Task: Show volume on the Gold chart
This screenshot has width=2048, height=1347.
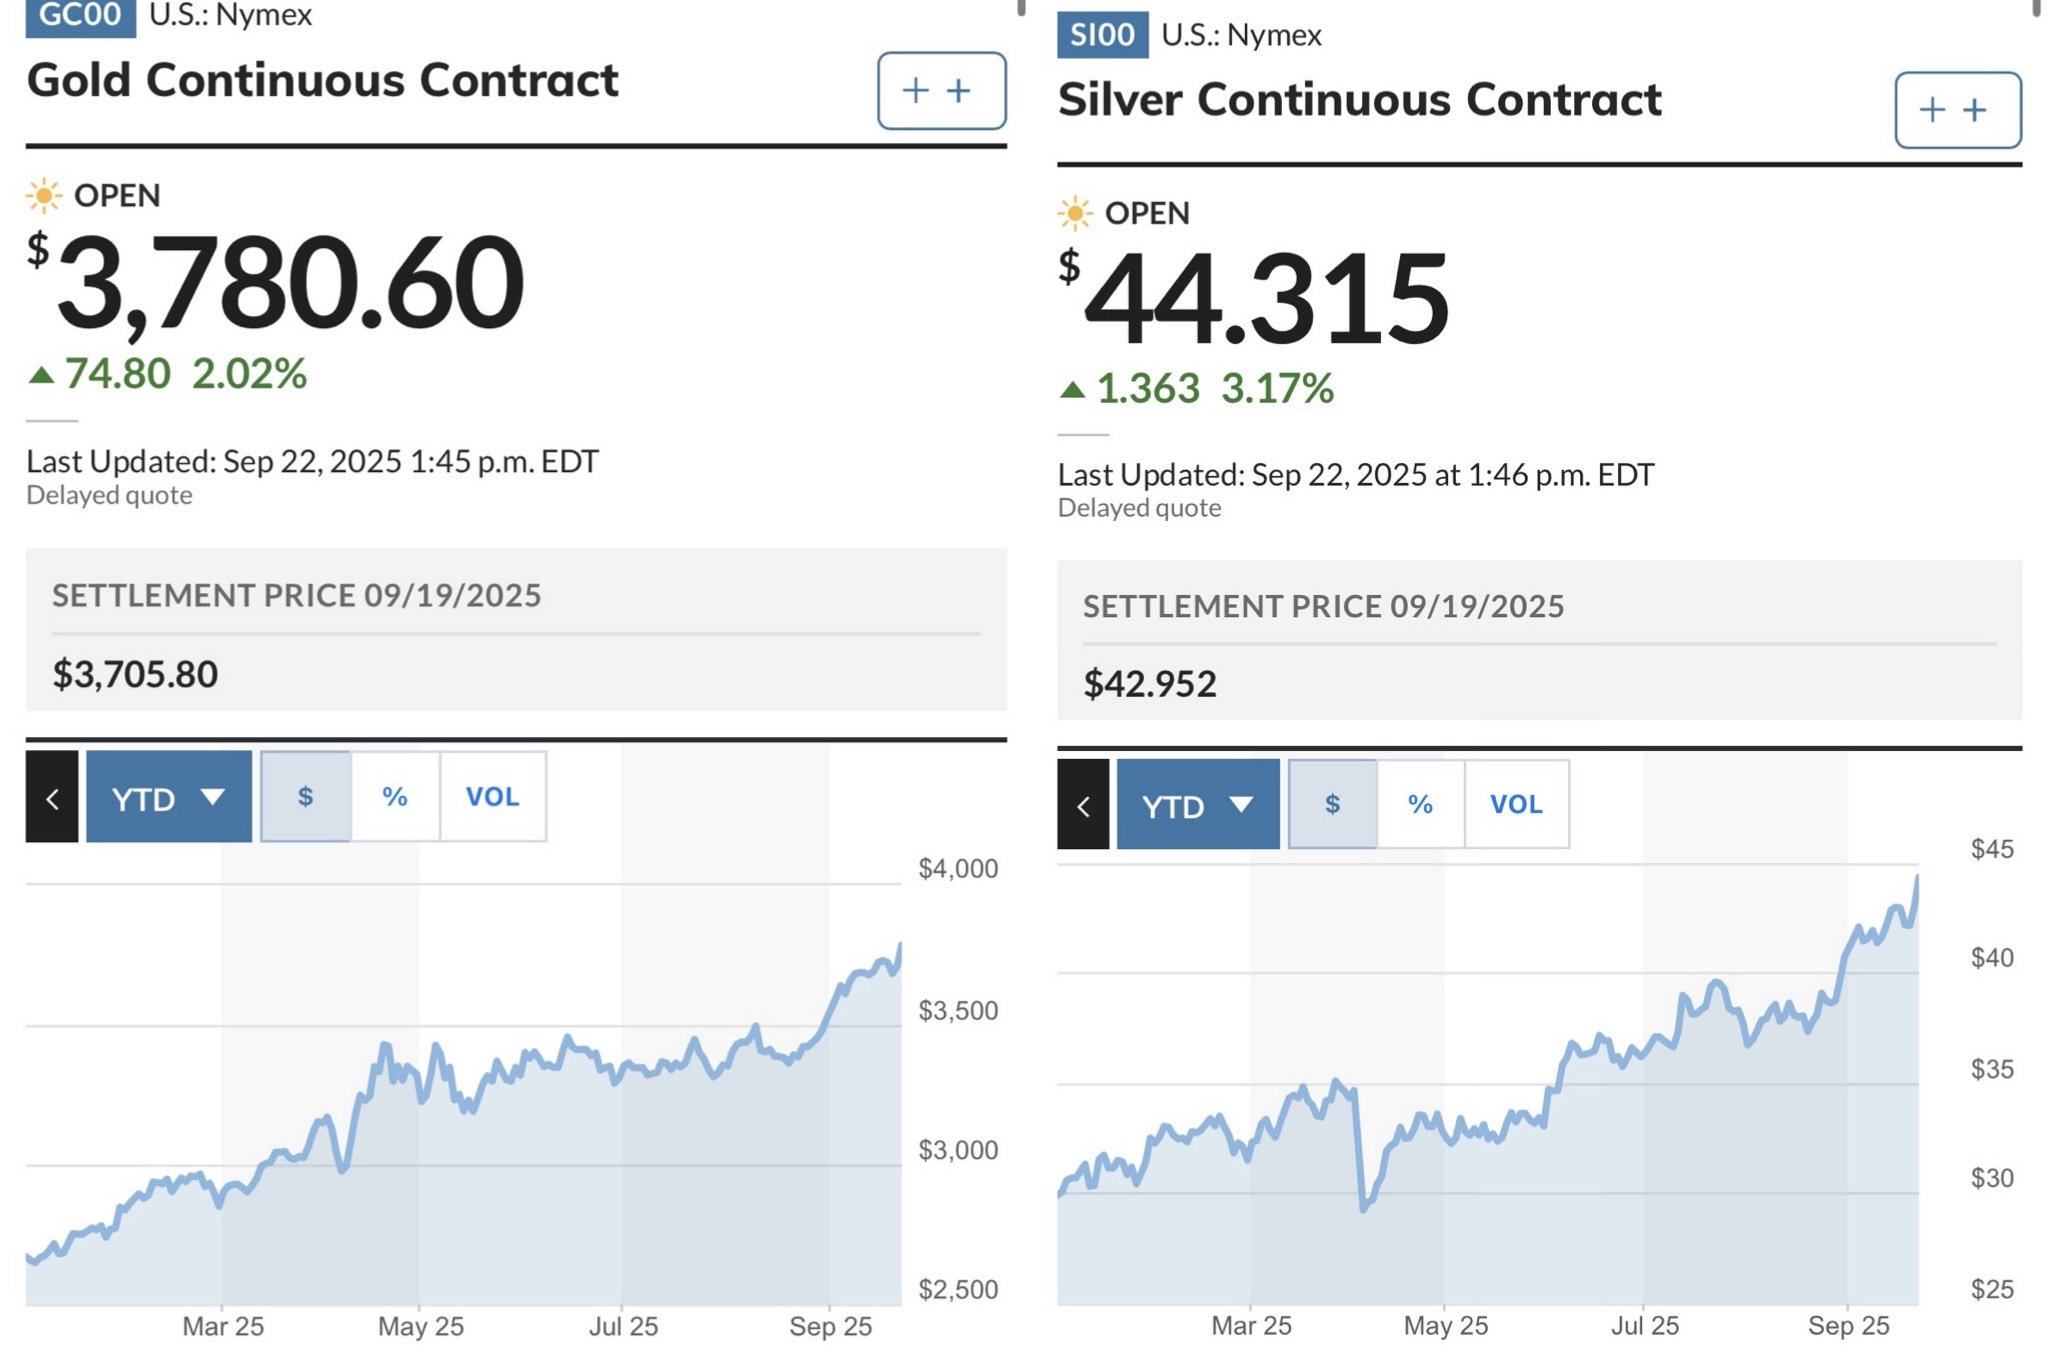Action: (492, 797)
